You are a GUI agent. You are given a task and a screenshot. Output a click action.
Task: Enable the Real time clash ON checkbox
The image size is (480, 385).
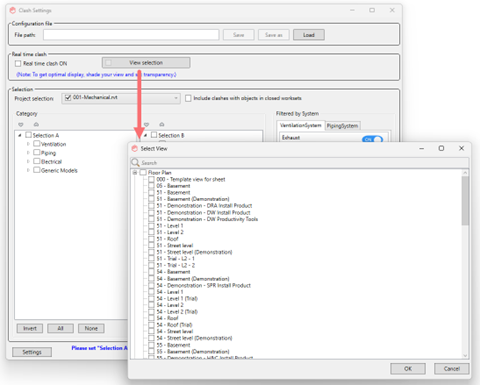click(x=18, y=63)
